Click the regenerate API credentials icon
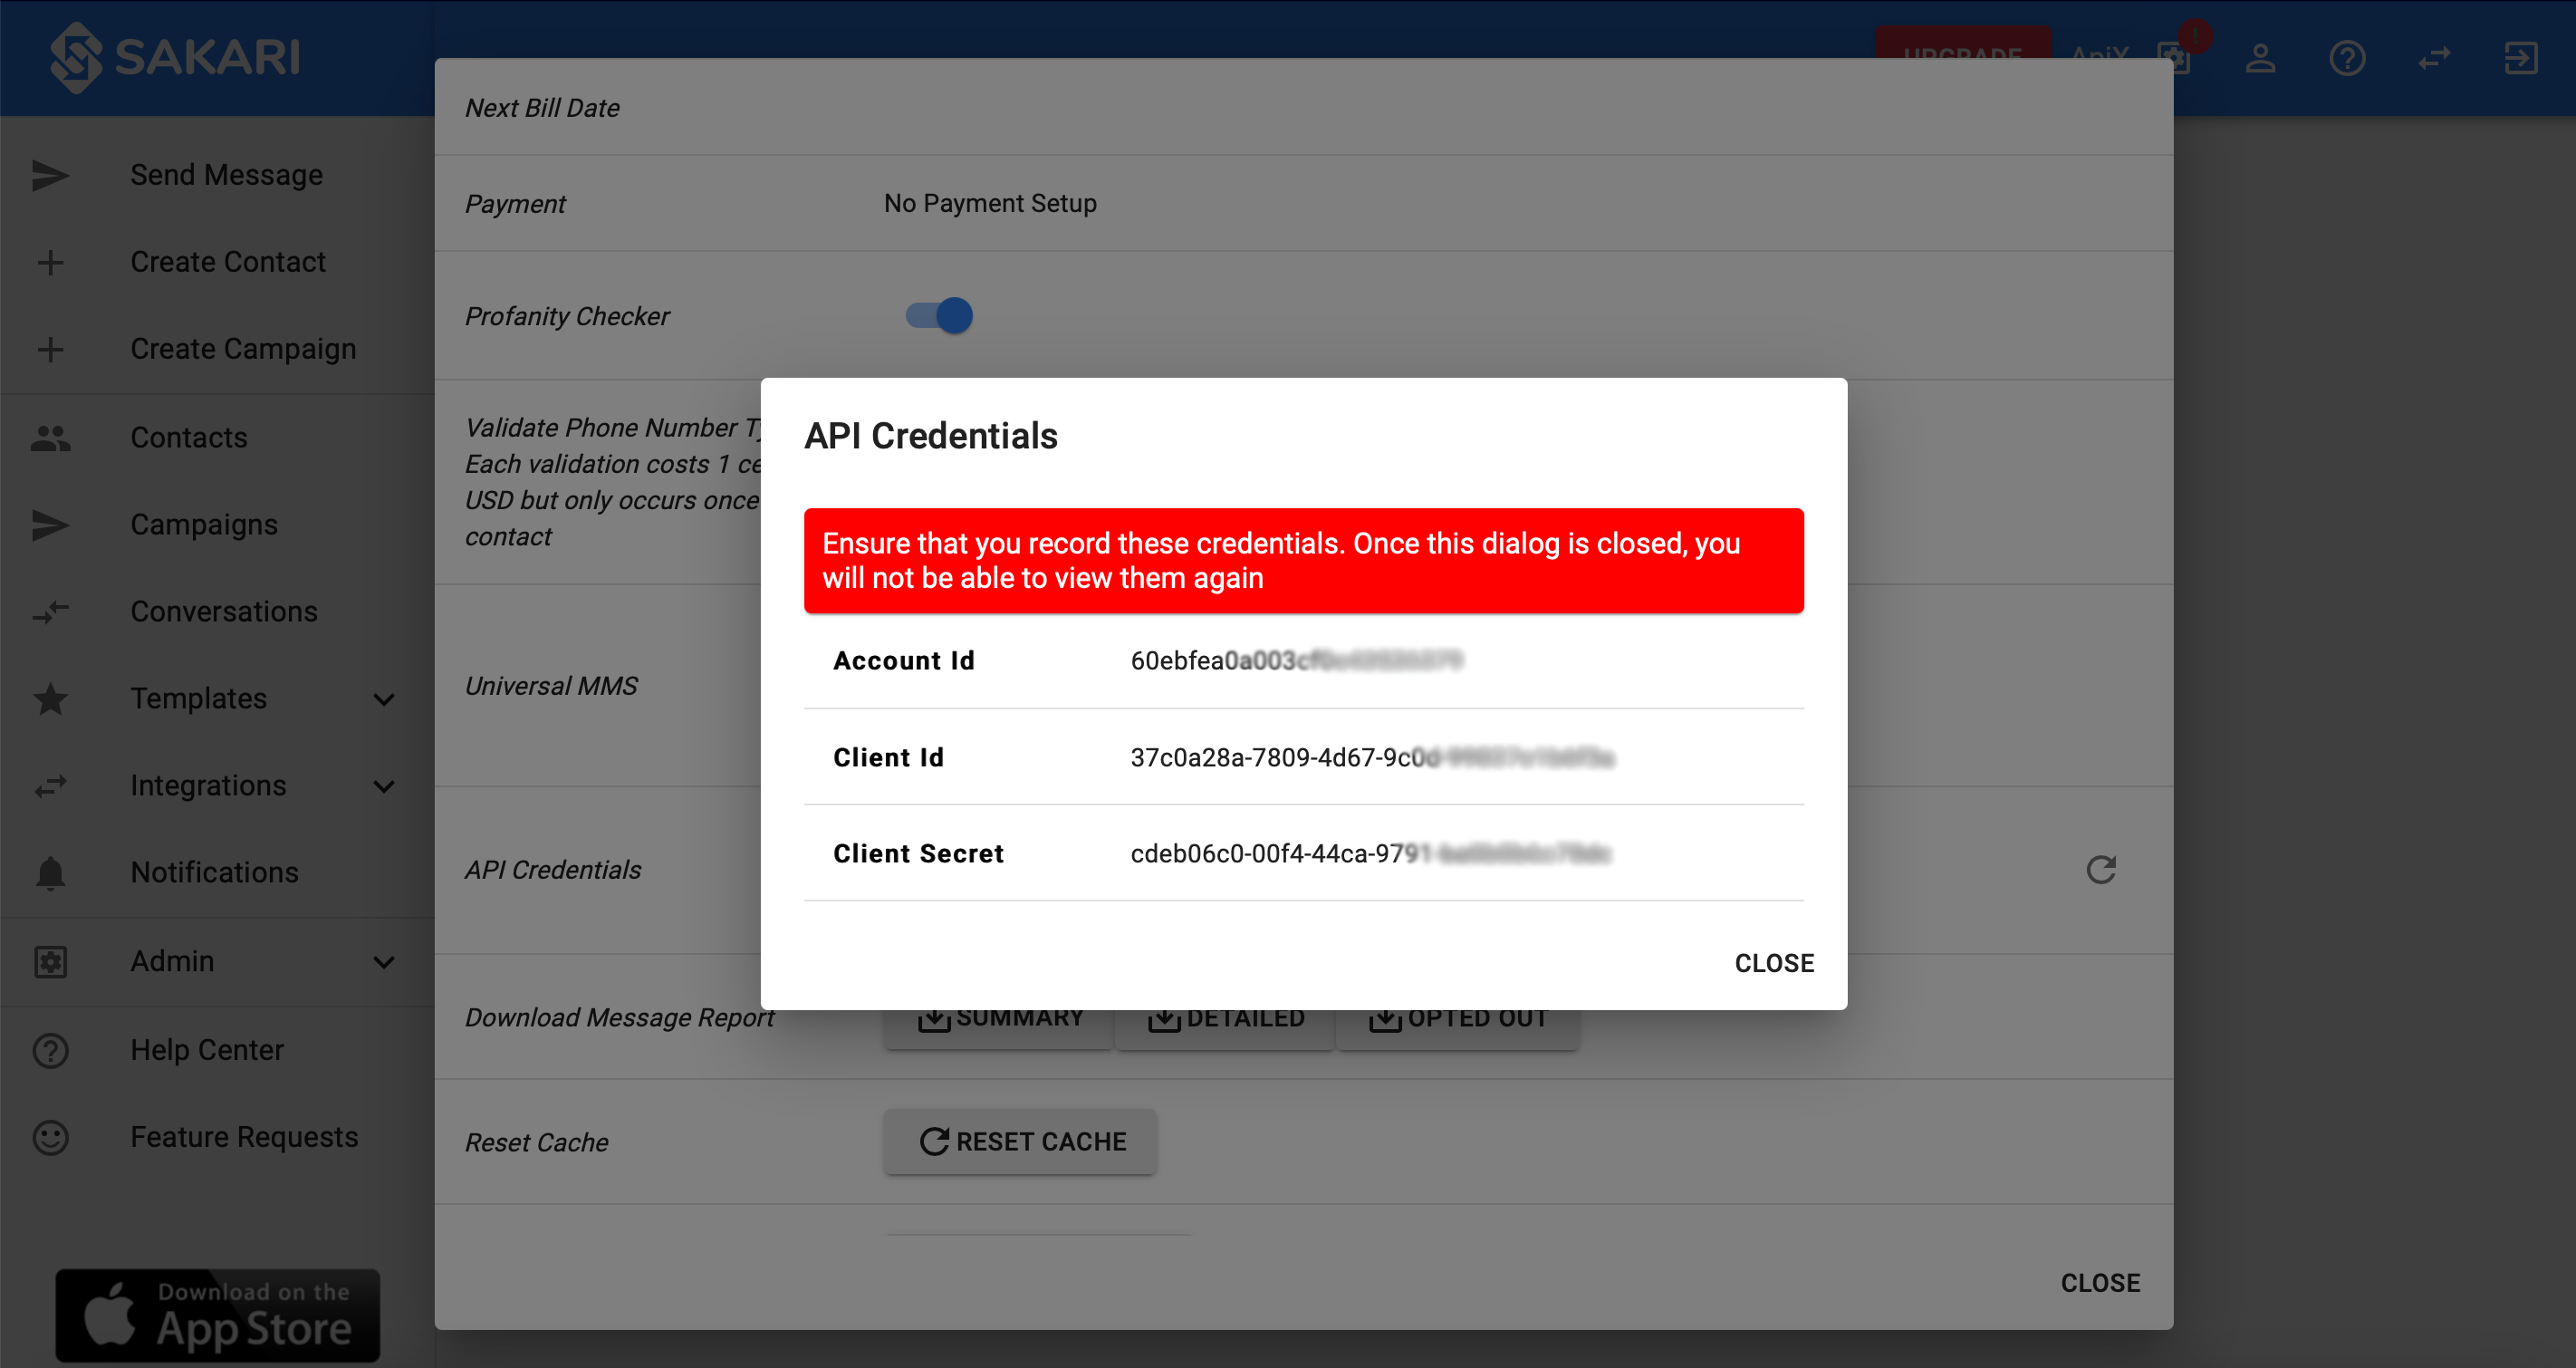This screenshot has height=1368, width=2576. (2100, 869)
